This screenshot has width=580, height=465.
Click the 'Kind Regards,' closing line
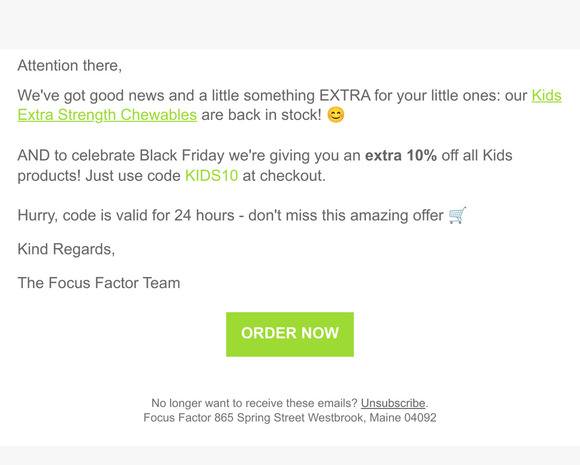(x=66, y=249)
